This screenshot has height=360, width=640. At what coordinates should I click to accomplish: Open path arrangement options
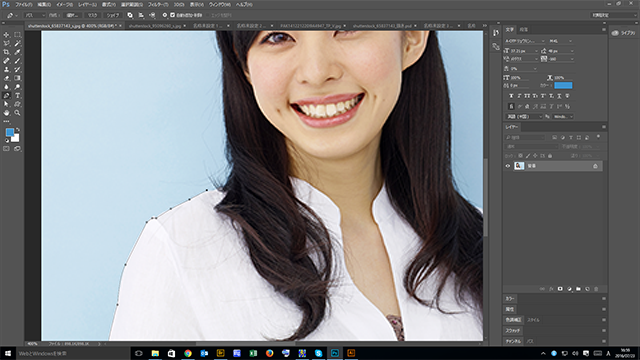(x=152, y=15)
